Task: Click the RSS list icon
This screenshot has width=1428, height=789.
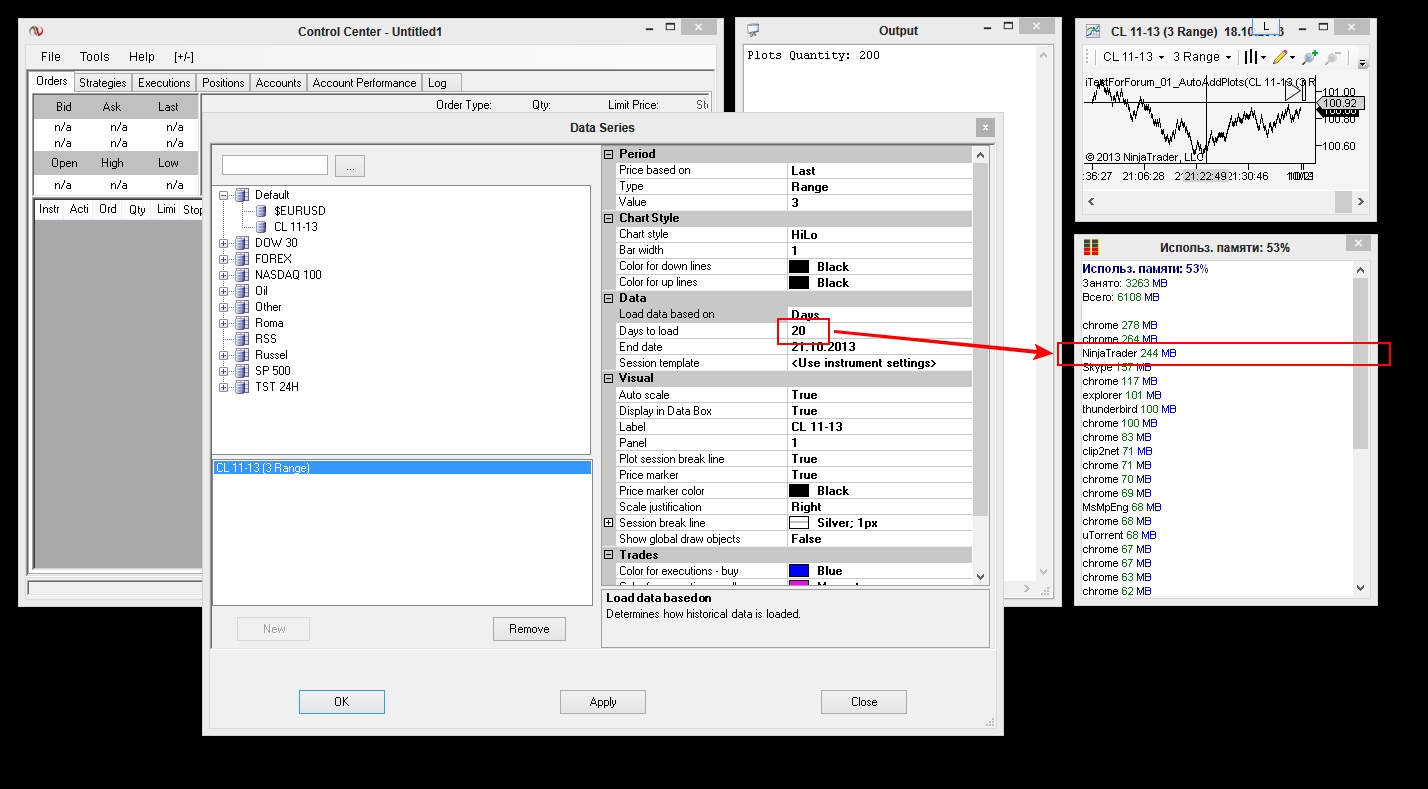Action: point(242,339)
